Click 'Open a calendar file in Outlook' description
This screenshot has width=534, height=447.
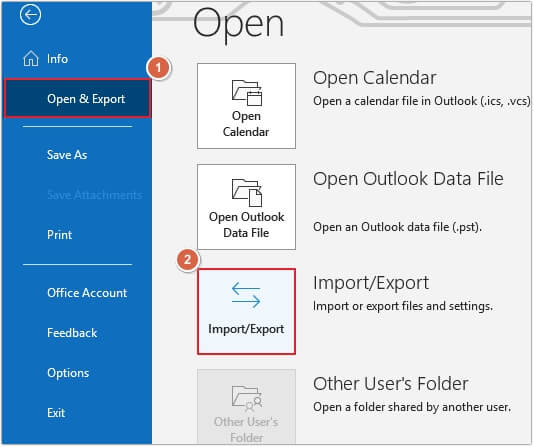422,101
